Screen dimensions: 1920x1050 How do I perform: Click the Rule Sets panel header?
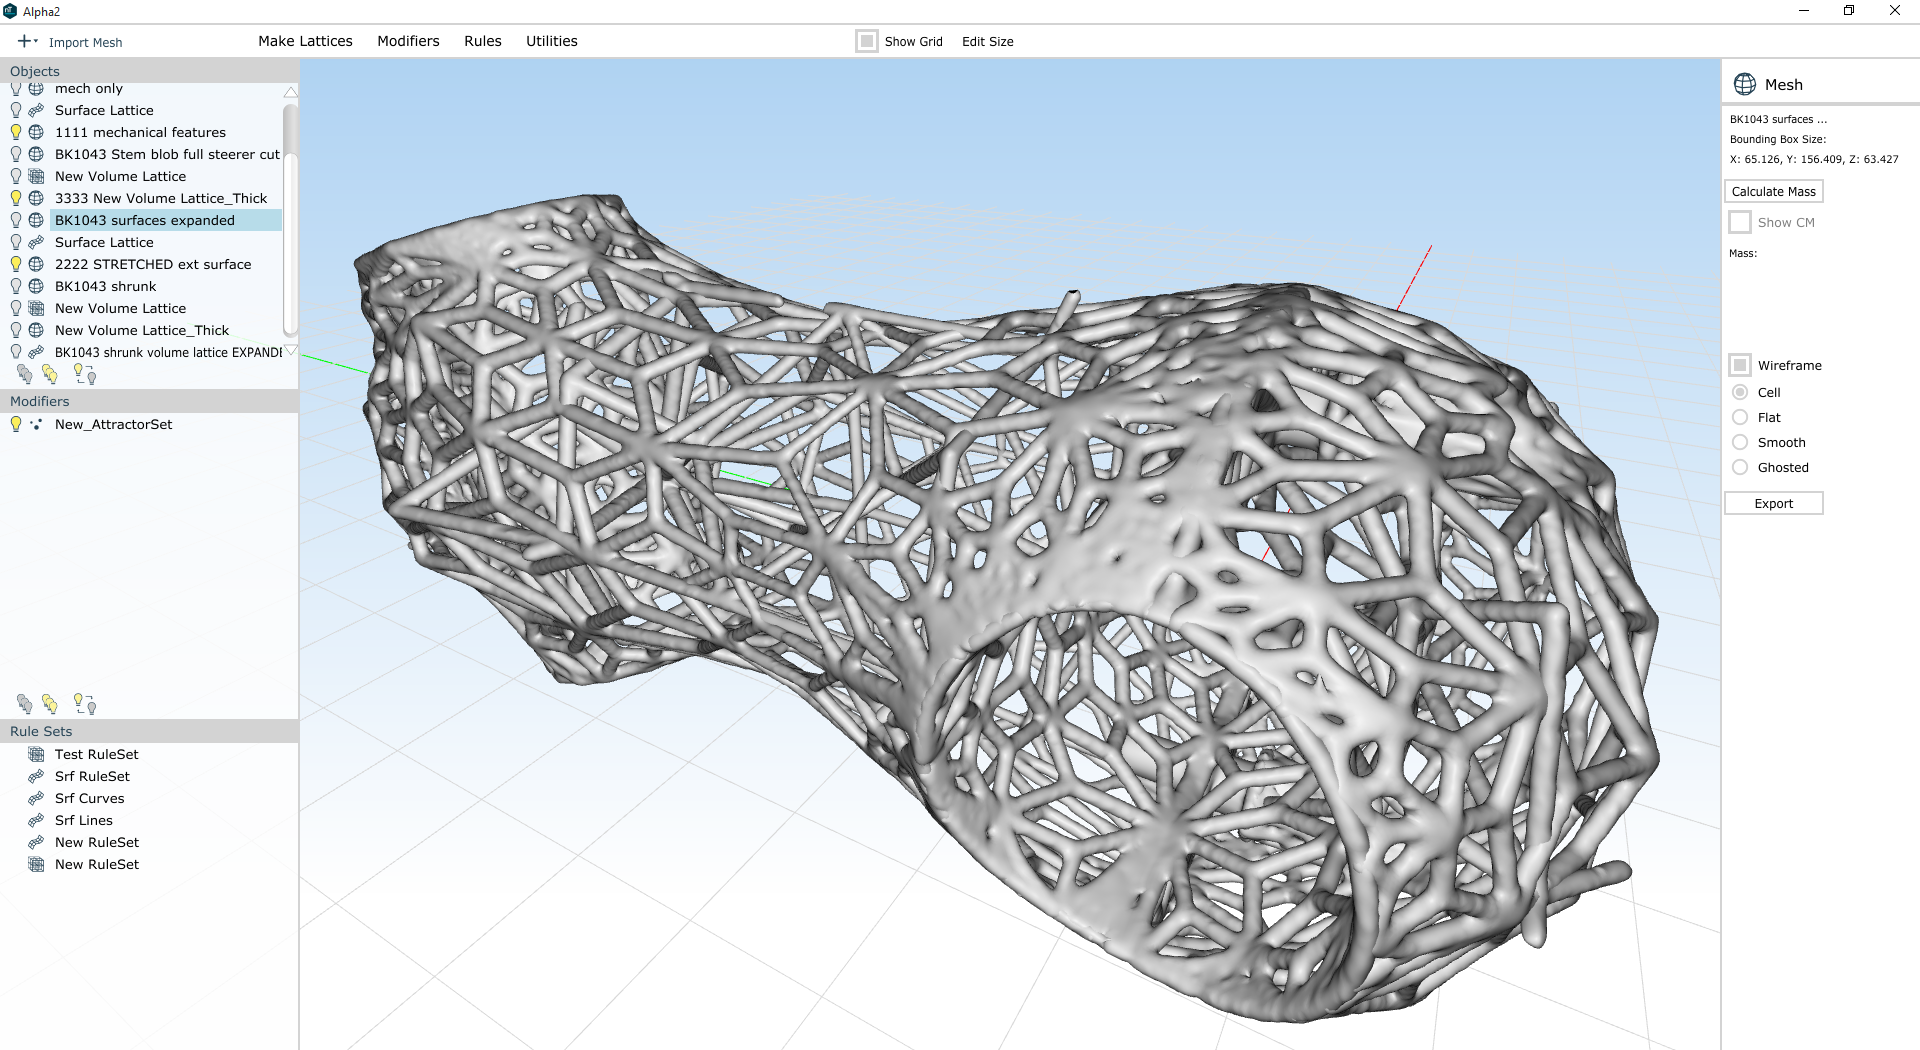point(149,731)
